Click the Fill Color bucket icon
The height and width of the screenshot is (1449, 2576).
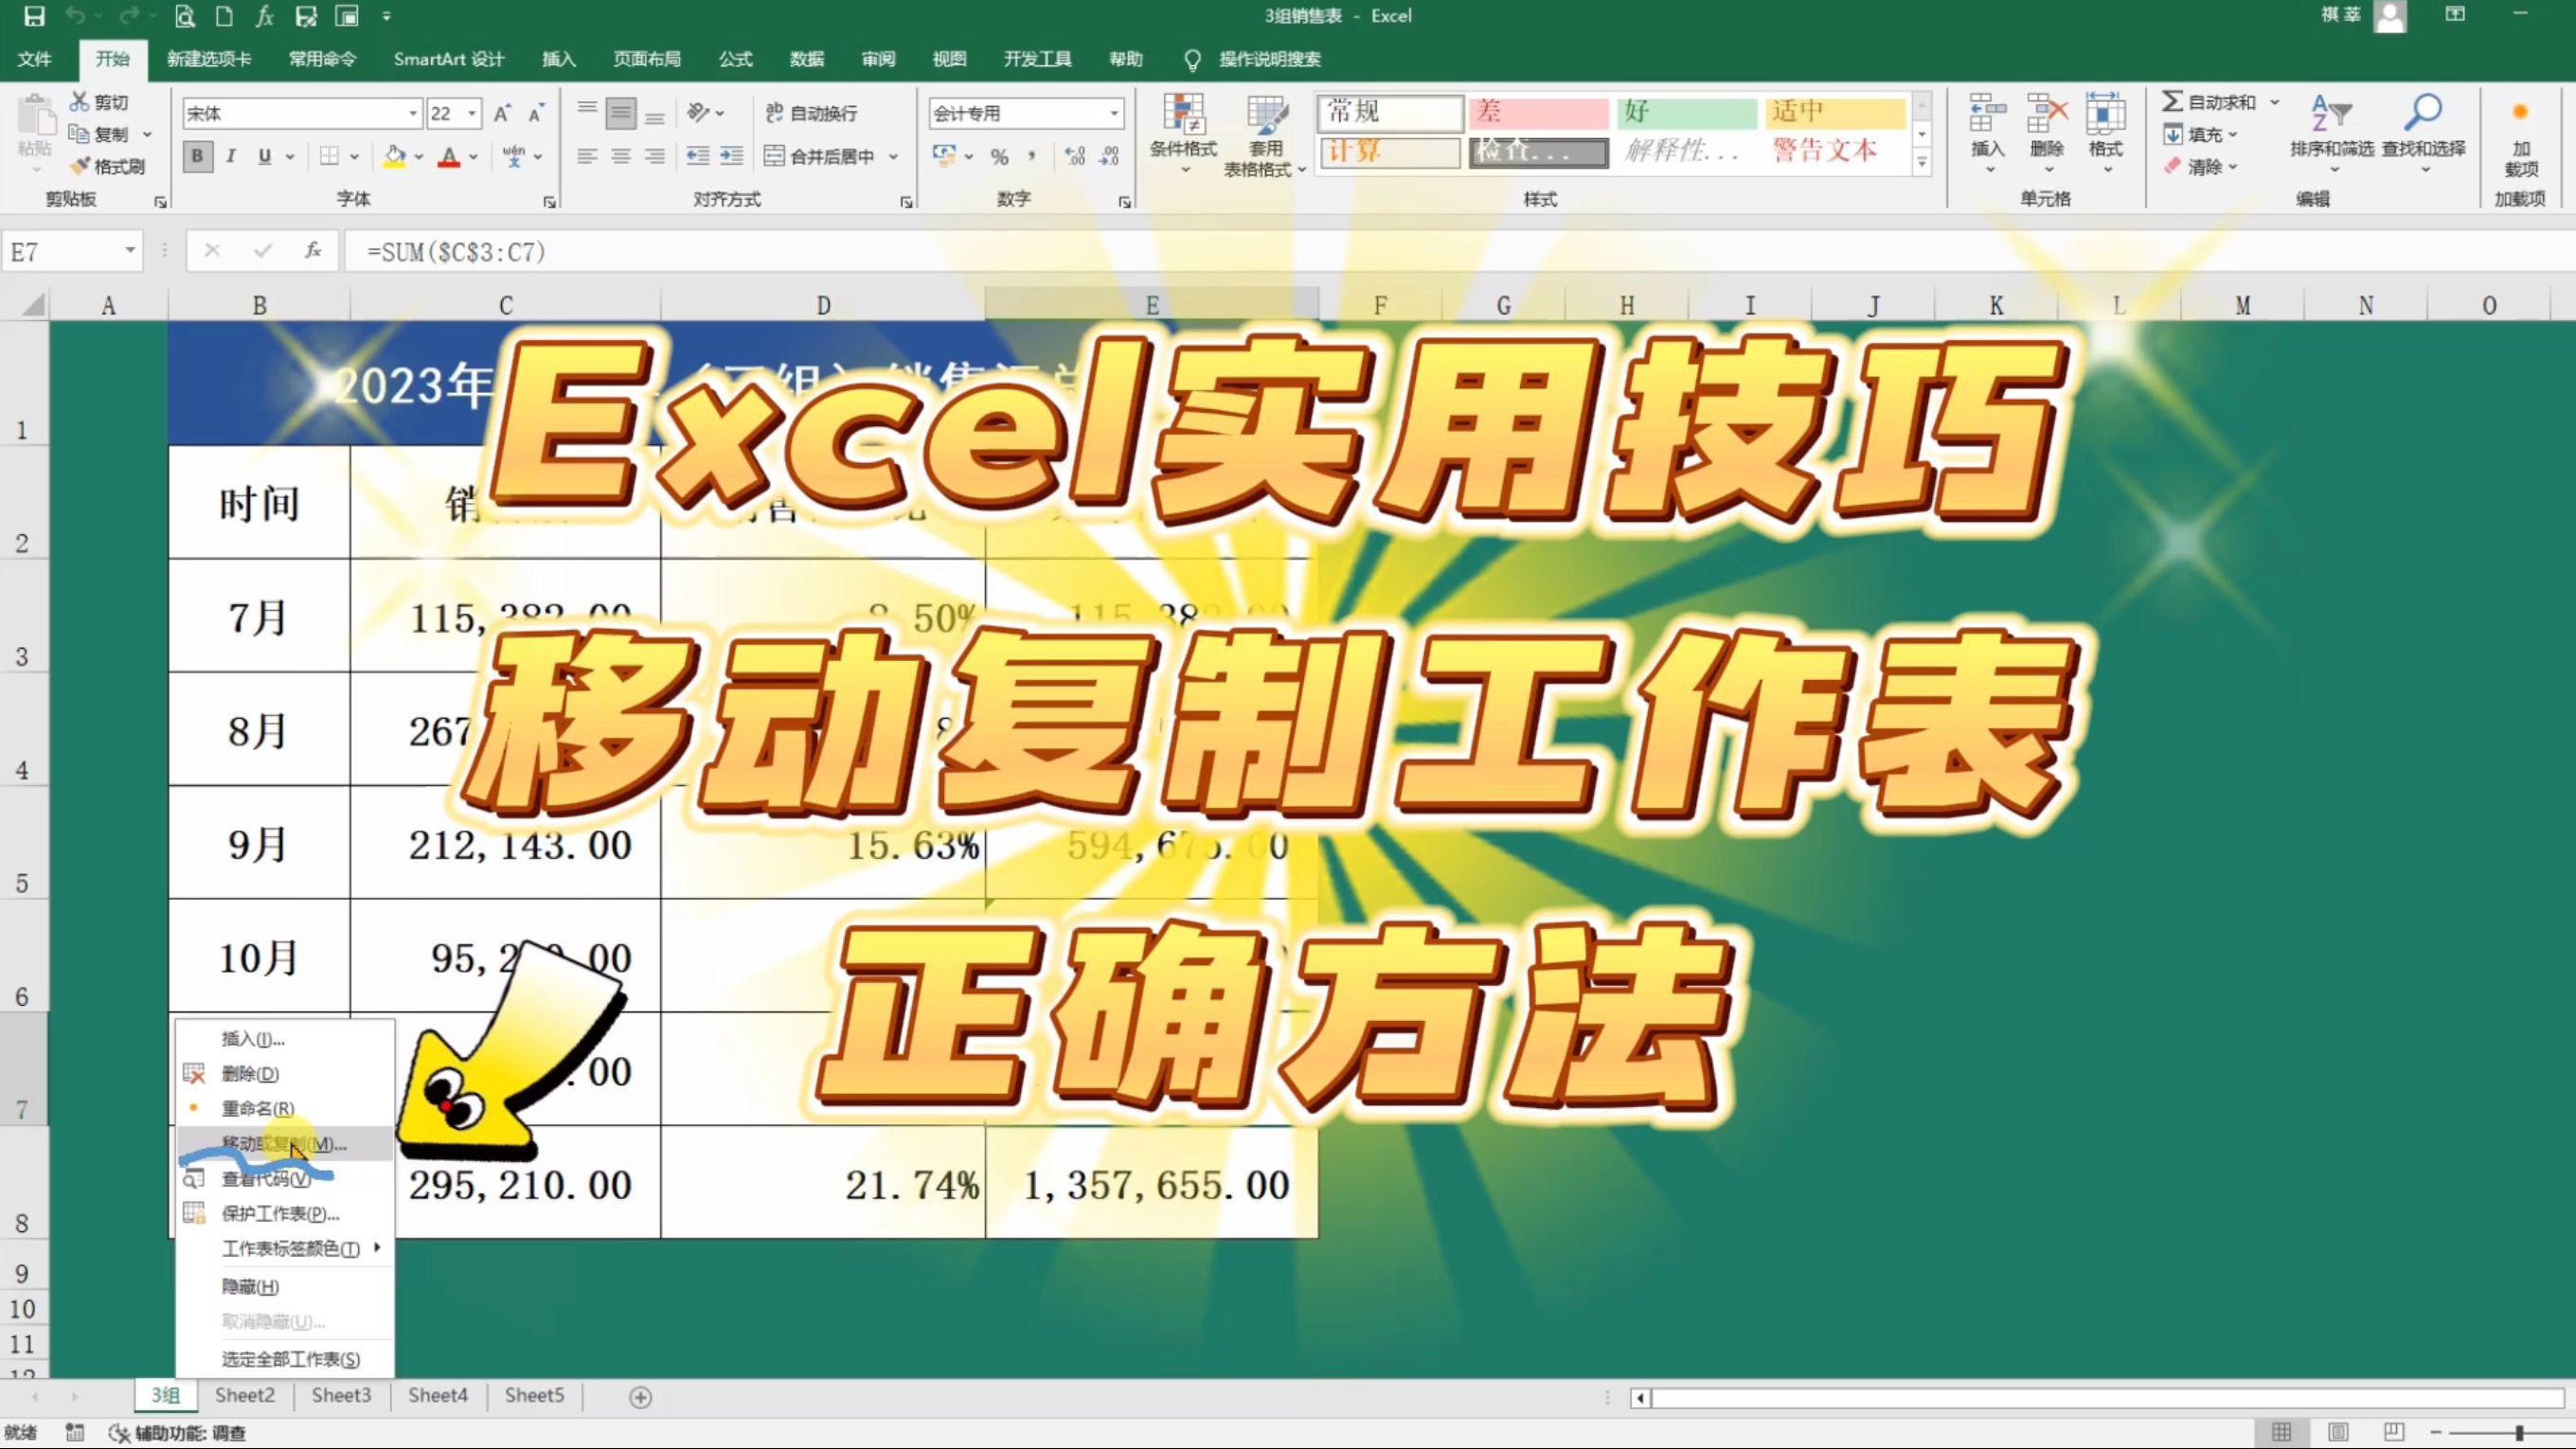[395, 156]
